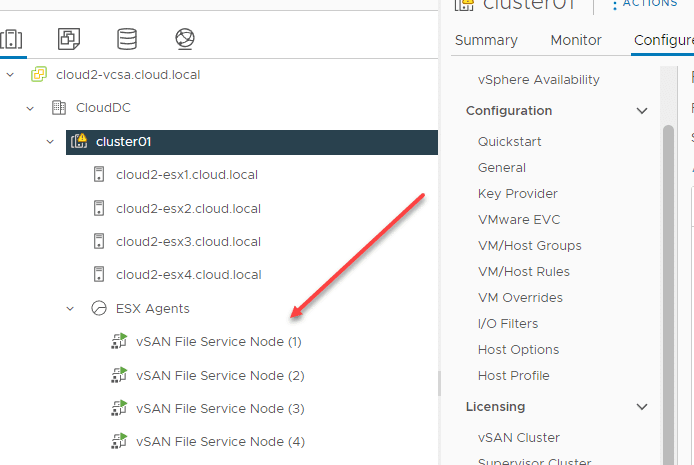Screen dimensions: 694x465
Task: Click the Configure menu vertical scrollbar
Action: (668, 294)
